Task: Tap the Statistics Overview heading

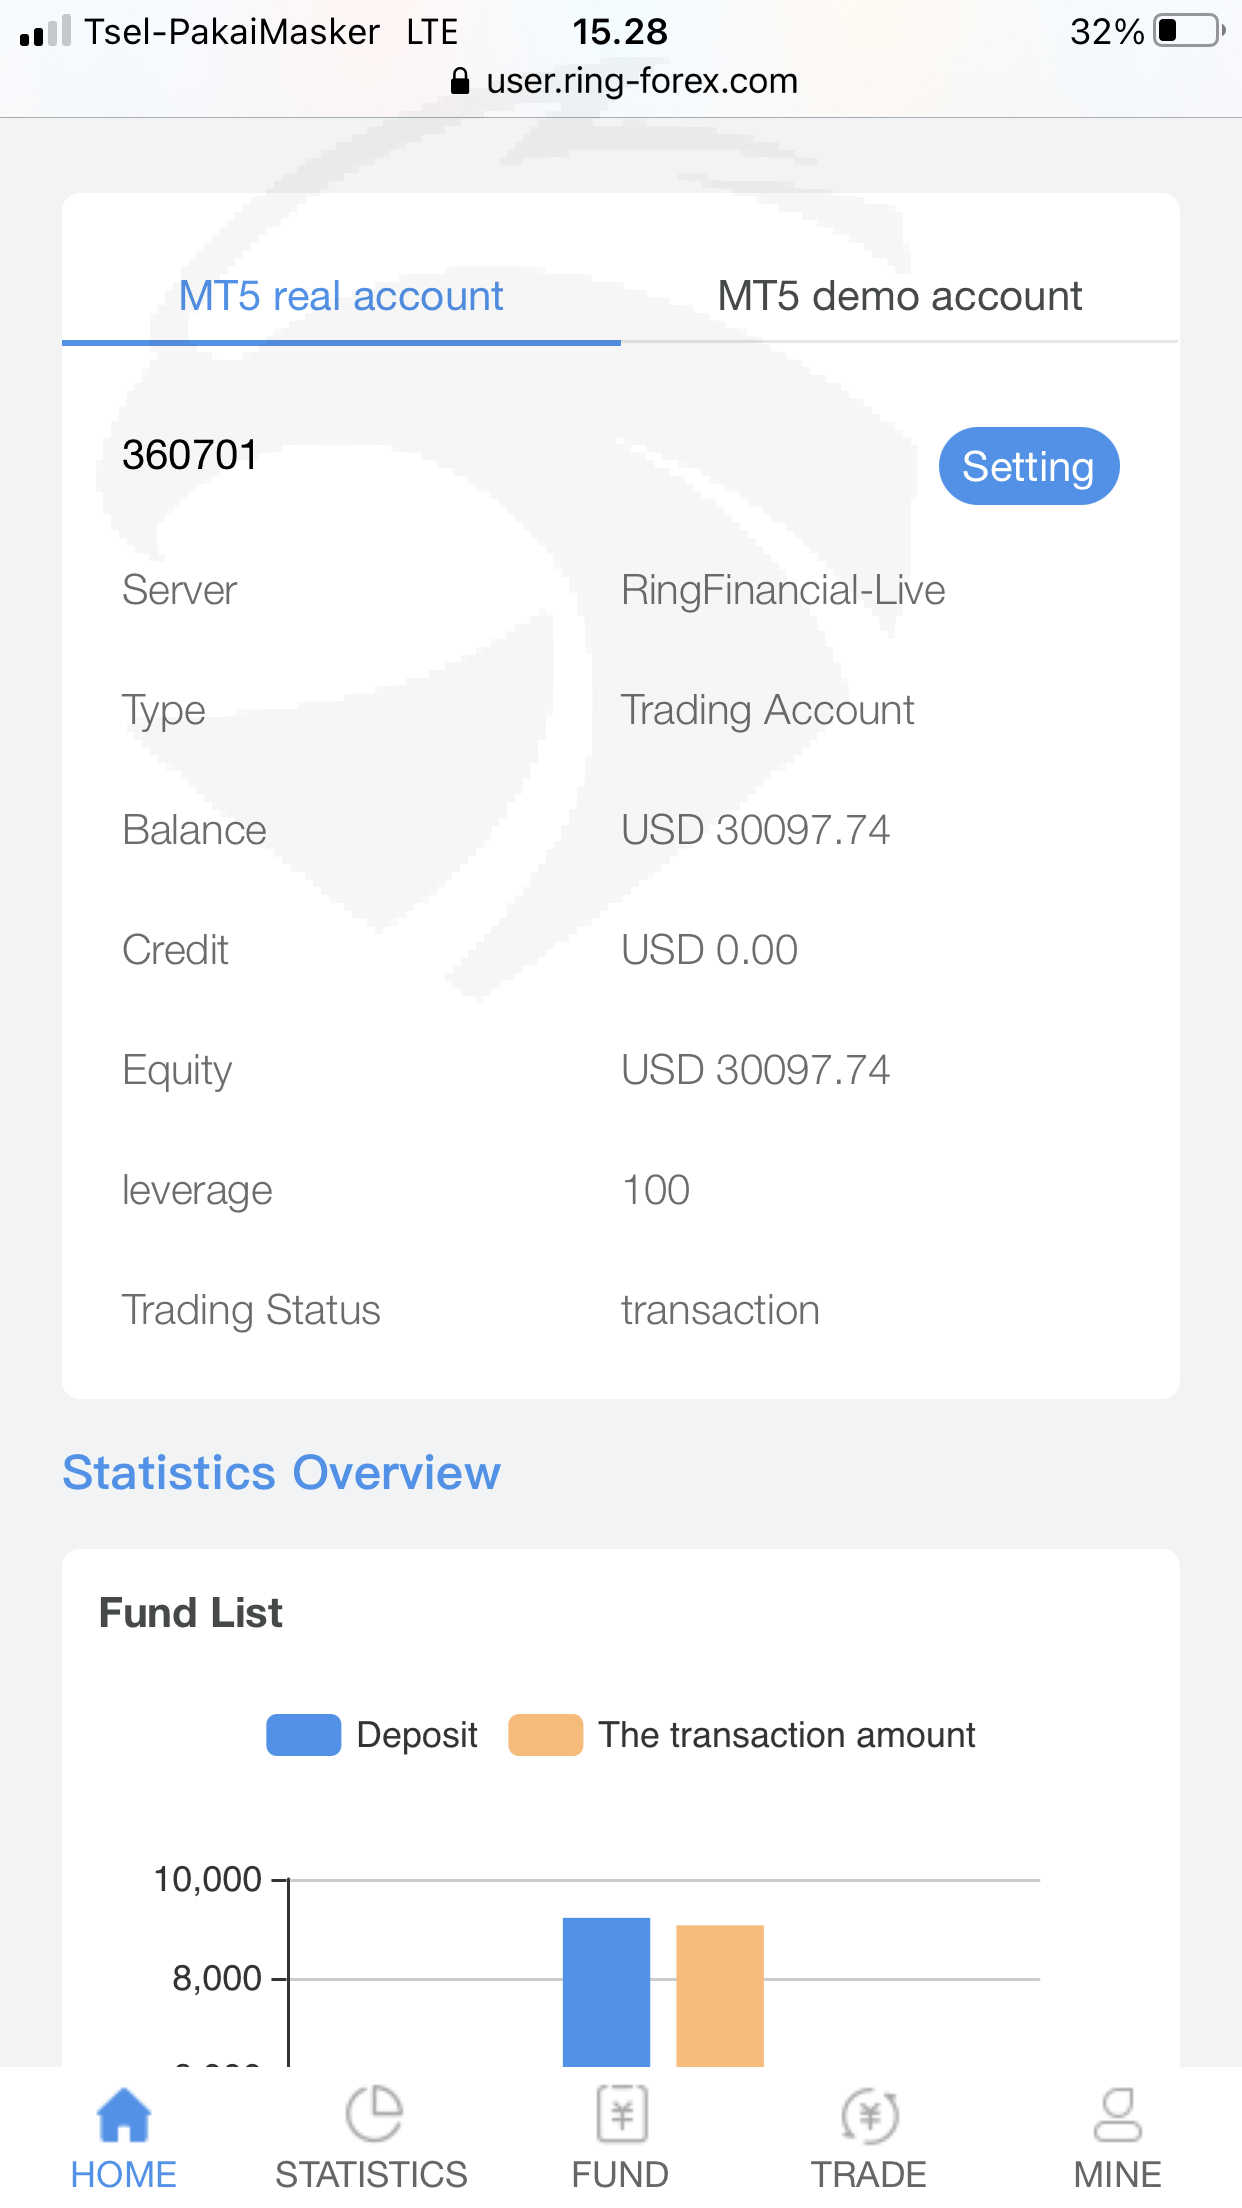Action: pyautogui.click(x=281, y=1473)
